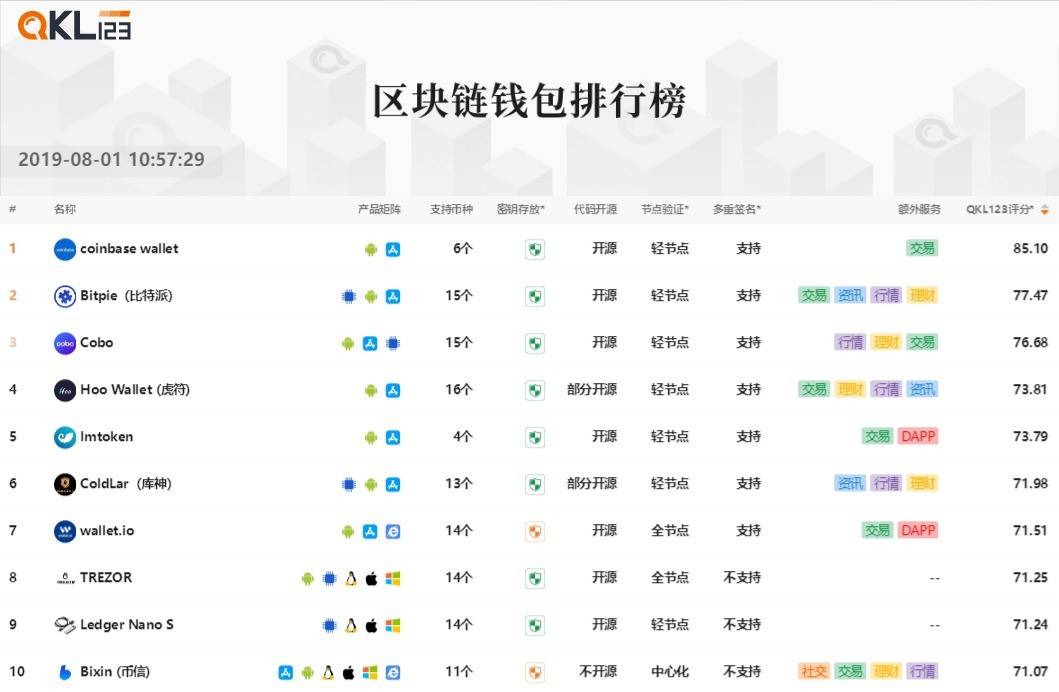Screen dimensions: 1059x692
Task: Click key storage shield in Imtoken row
Action: click(535, 437)
